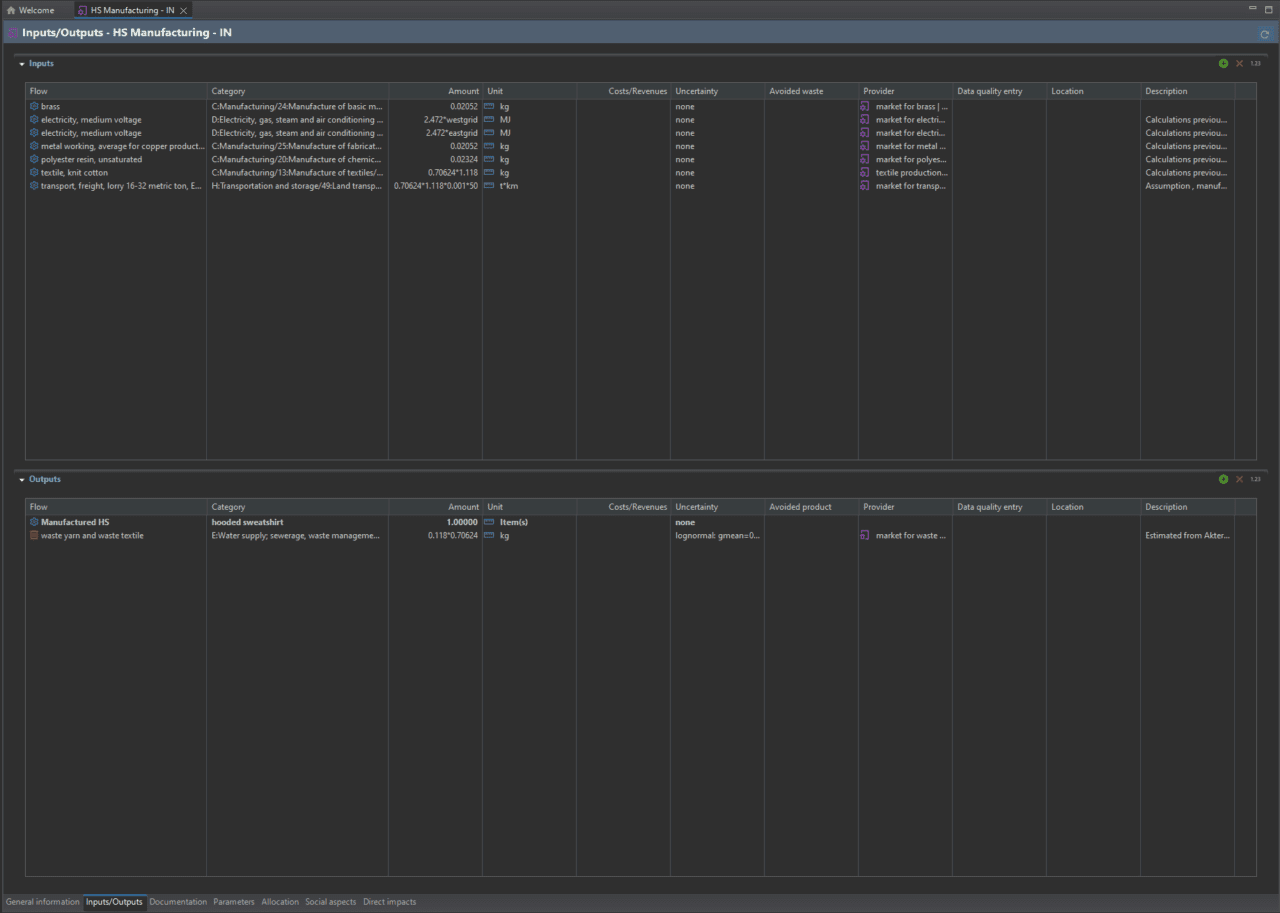Click the green add flow icon in Inputs
The height and width of the screenshot is (913, 1280).
(x=1223, y=63)
